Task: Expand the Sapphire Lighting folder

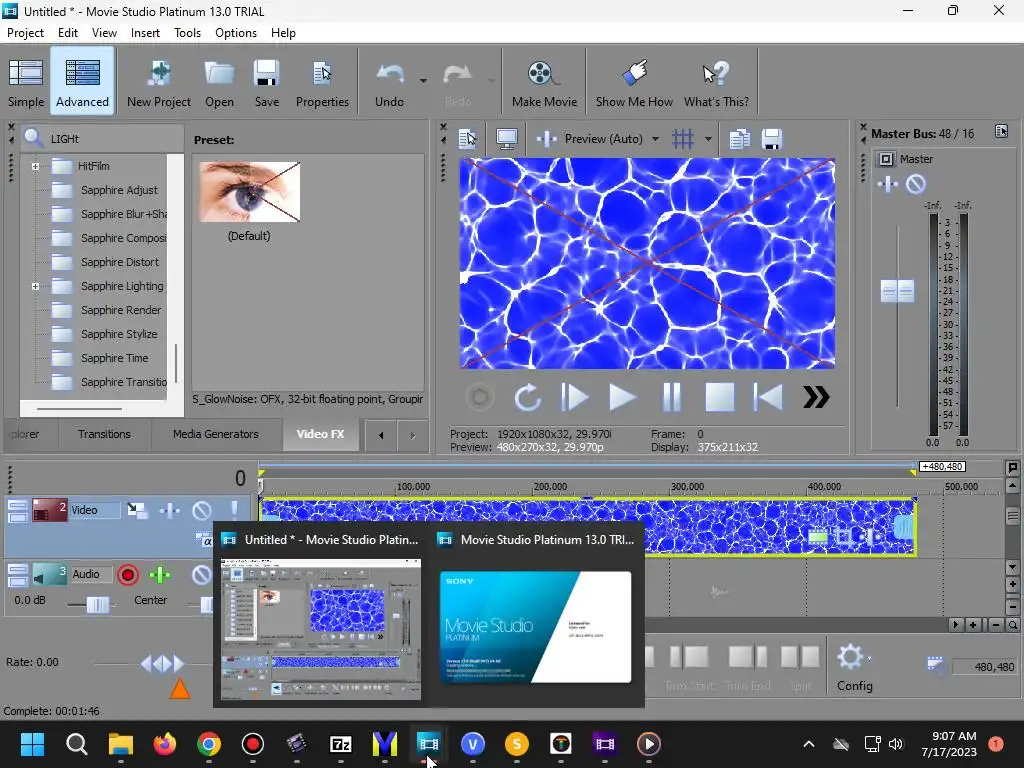Action: pos(35,286)
